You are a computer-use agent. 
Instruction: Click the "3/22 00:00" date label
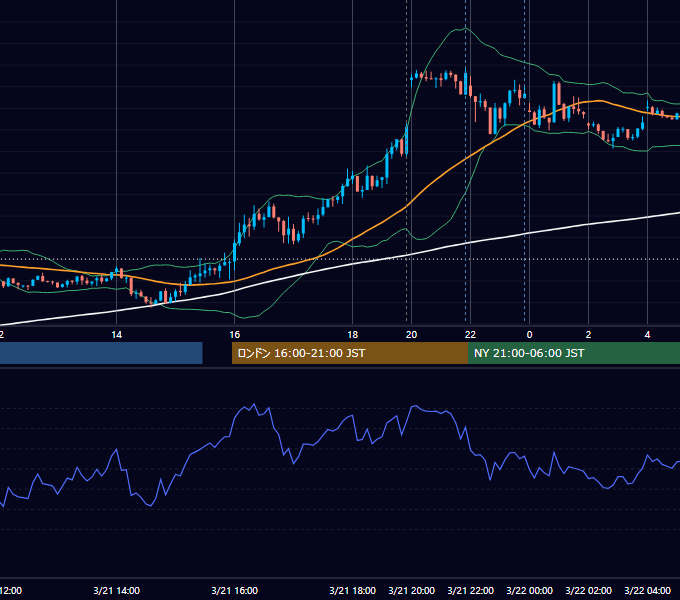coord(530,590)
